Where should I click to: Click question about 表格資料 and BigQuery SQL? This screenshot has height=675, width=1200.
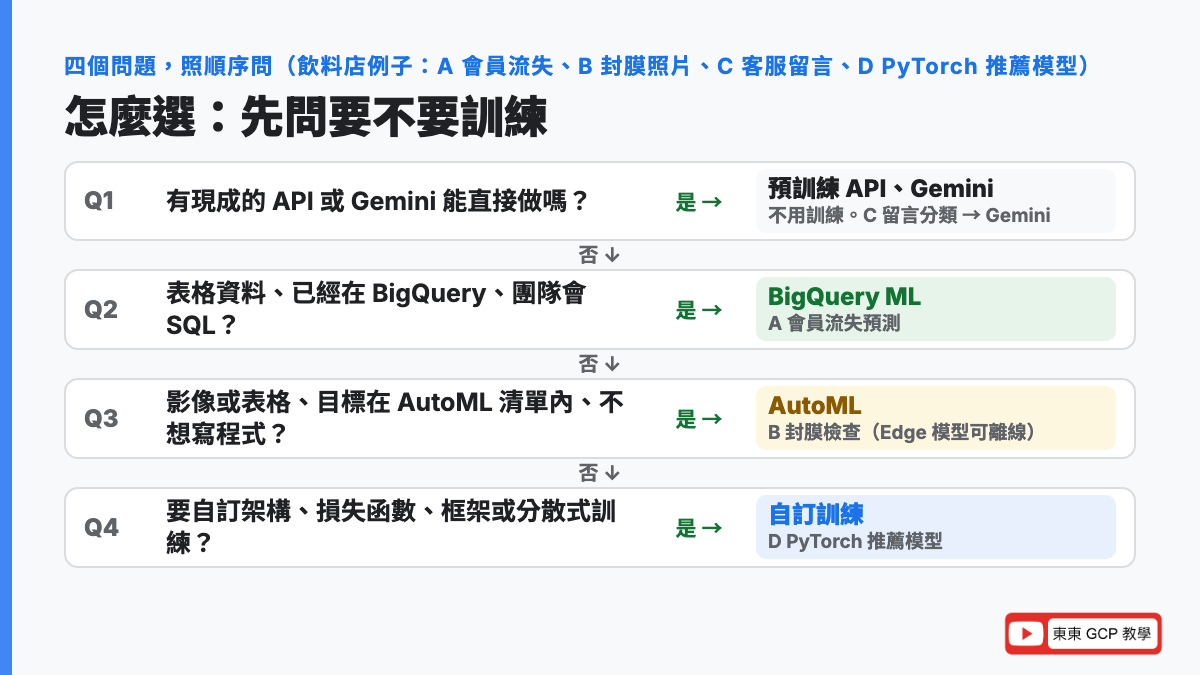[376, 309]
